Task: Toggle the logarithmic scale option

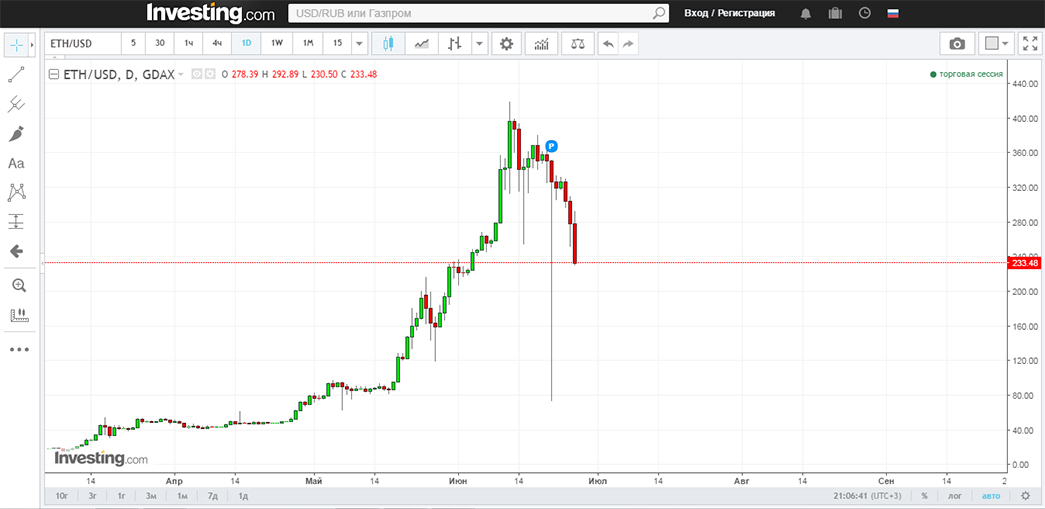Action: click(955, 496)
